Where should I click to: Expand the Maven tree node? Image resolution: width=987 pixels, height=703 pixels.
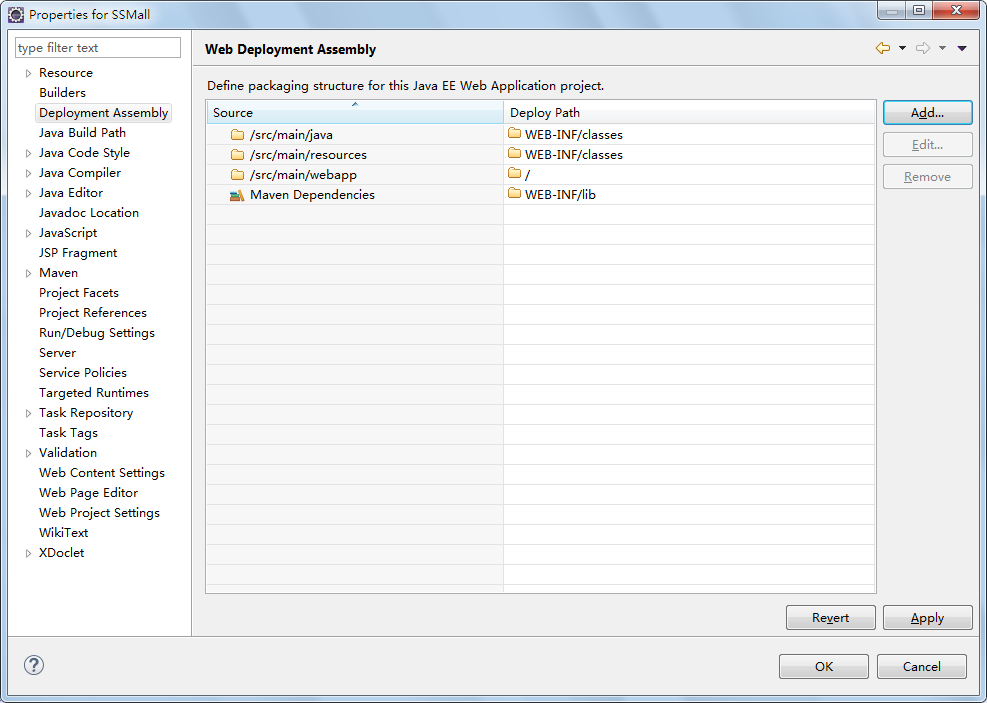28,273
